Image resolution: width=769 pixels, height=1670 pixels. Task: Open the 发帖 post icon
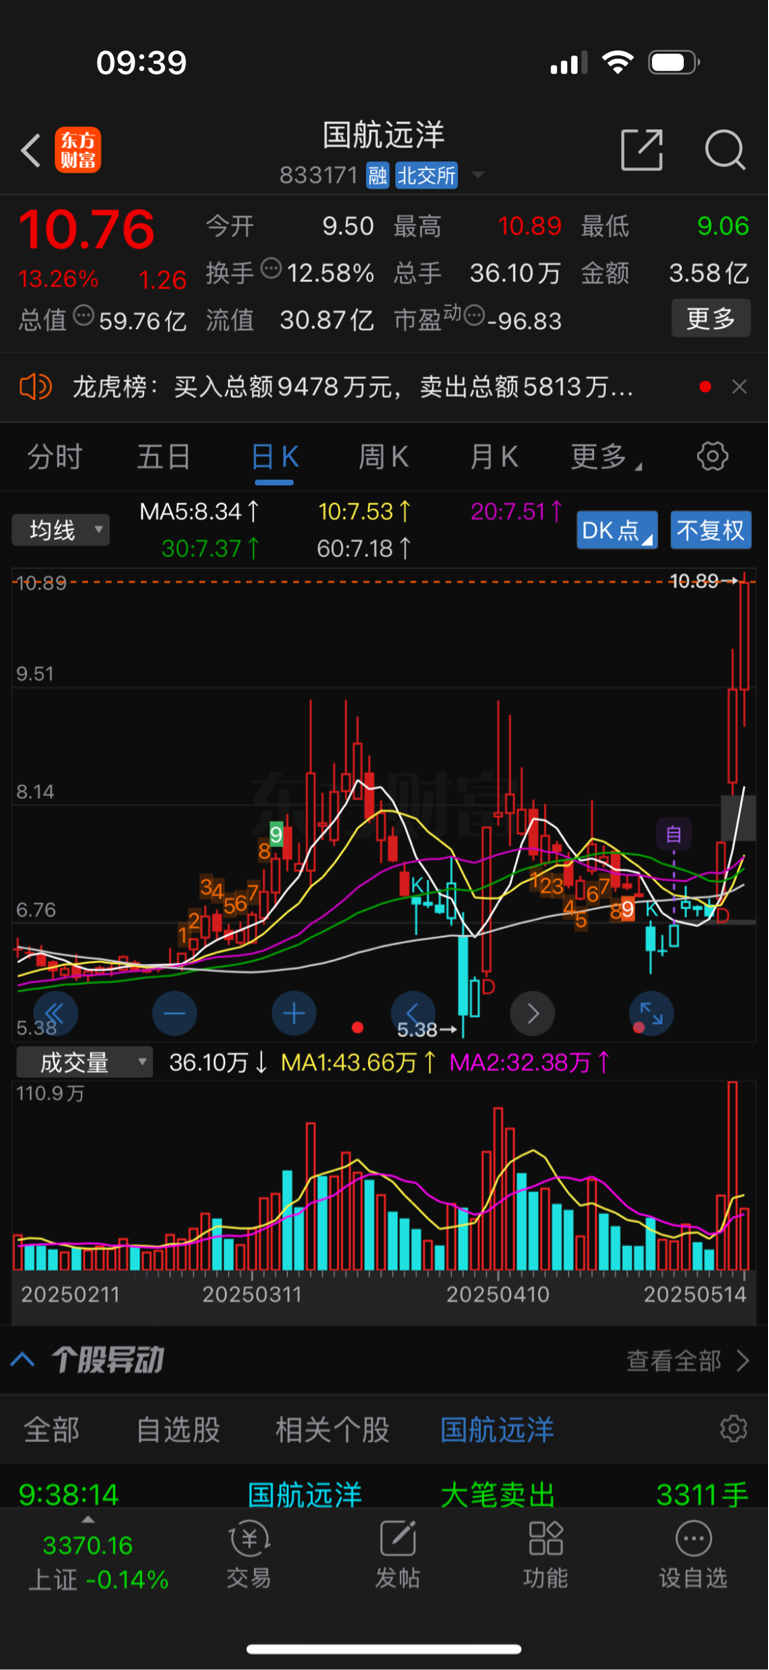pyautogui.click(x=397, y=1555)
